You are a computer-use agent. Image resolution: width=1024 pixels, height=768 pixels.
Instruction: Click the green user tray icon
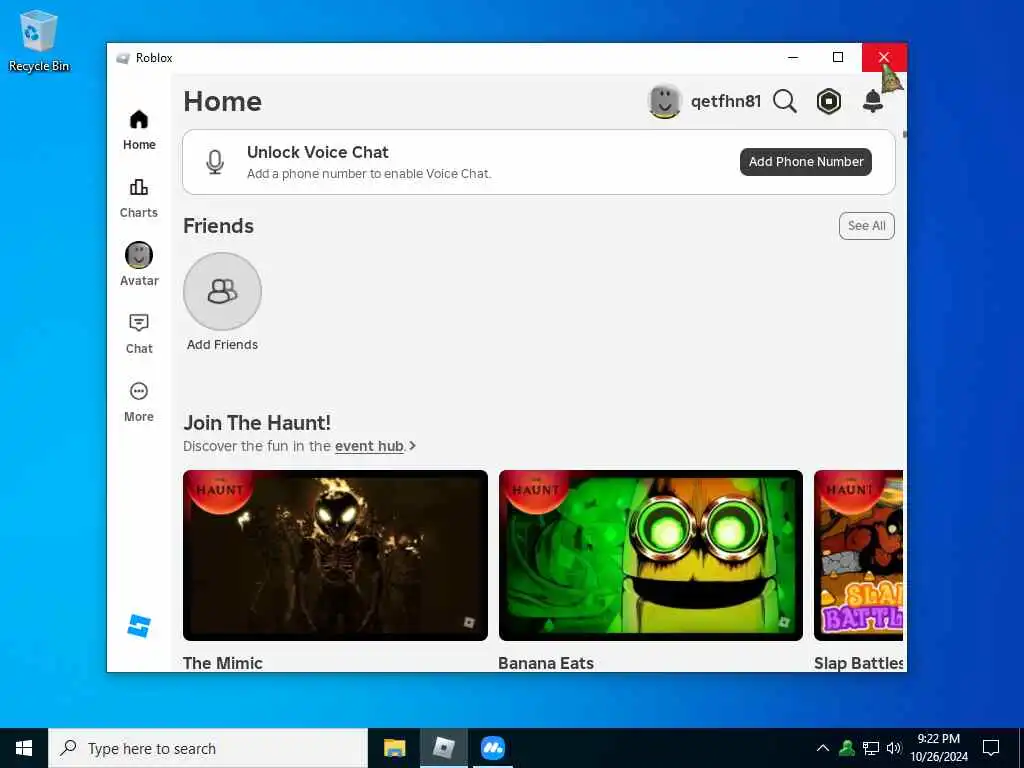(x=847, y=748)
